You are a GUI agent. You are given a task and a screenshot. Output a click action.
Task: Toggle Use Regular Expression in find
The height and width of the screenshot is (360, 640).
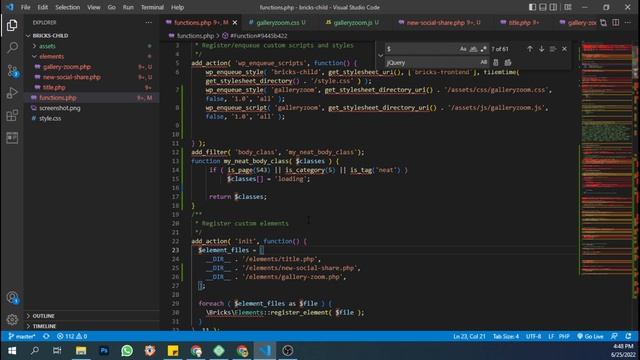(x=484, y=49)
